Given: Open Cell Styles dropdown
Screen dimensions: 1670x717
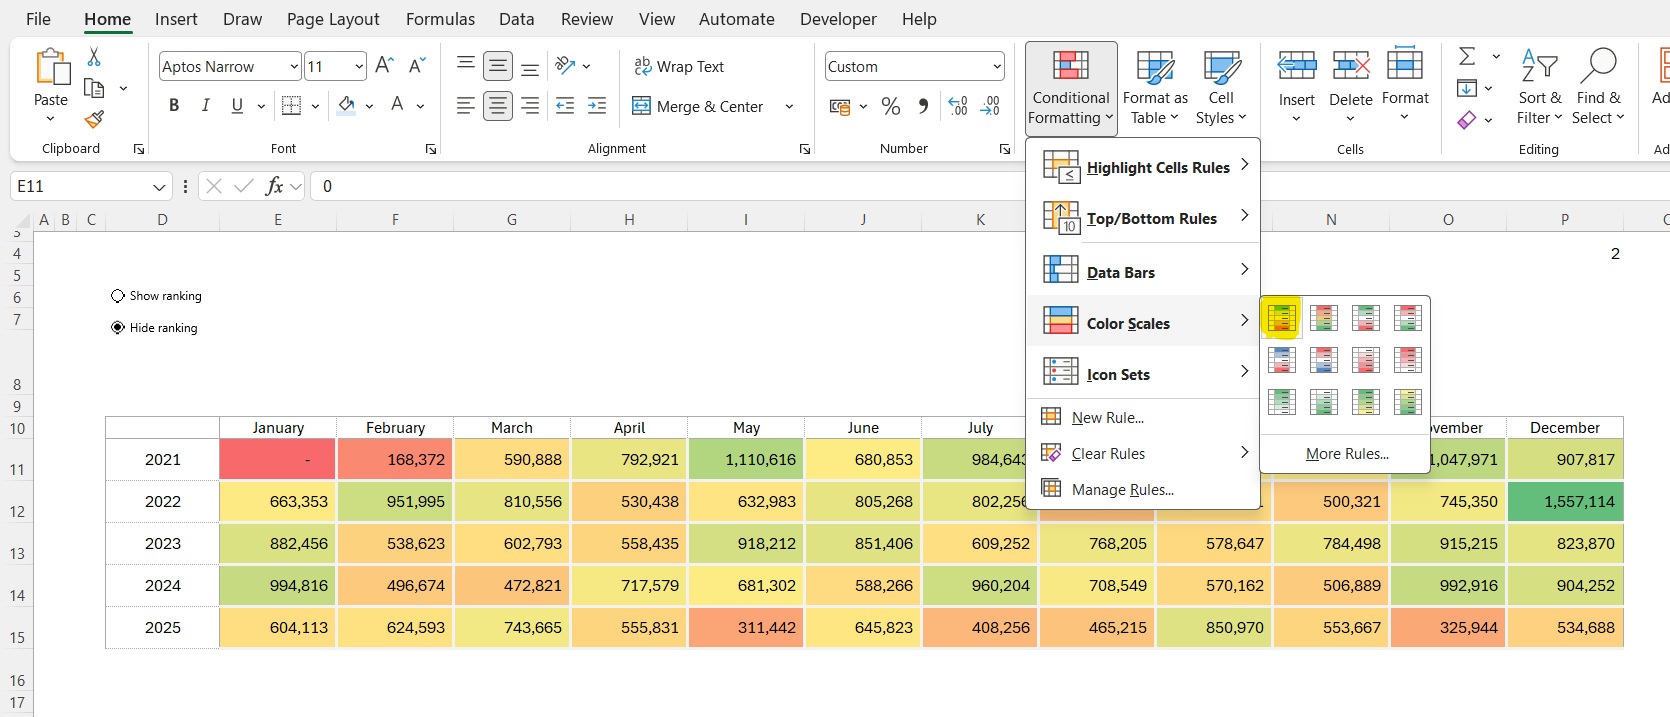Looking at the screenshot, I should tap(1221, 88).
